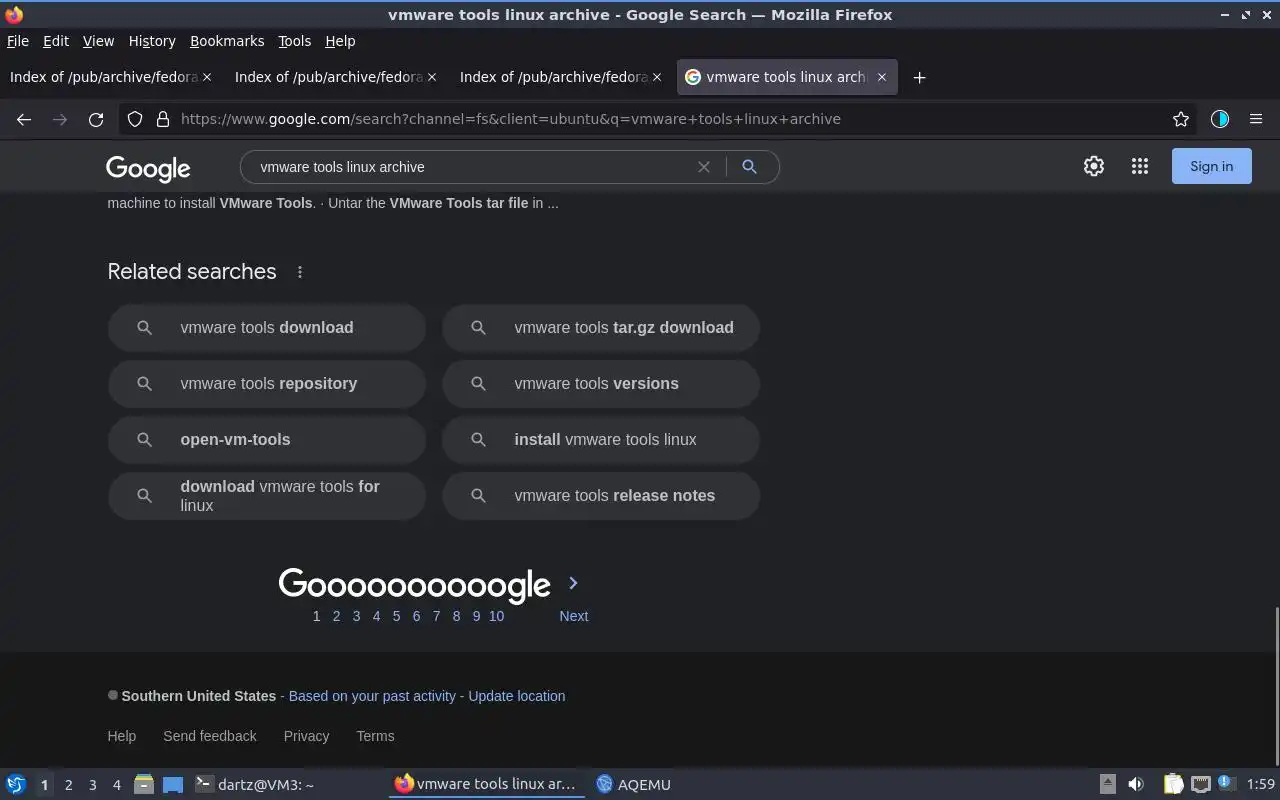Open the Privacy footer link
Screen dimensions: 1280x800
[306, 736]
